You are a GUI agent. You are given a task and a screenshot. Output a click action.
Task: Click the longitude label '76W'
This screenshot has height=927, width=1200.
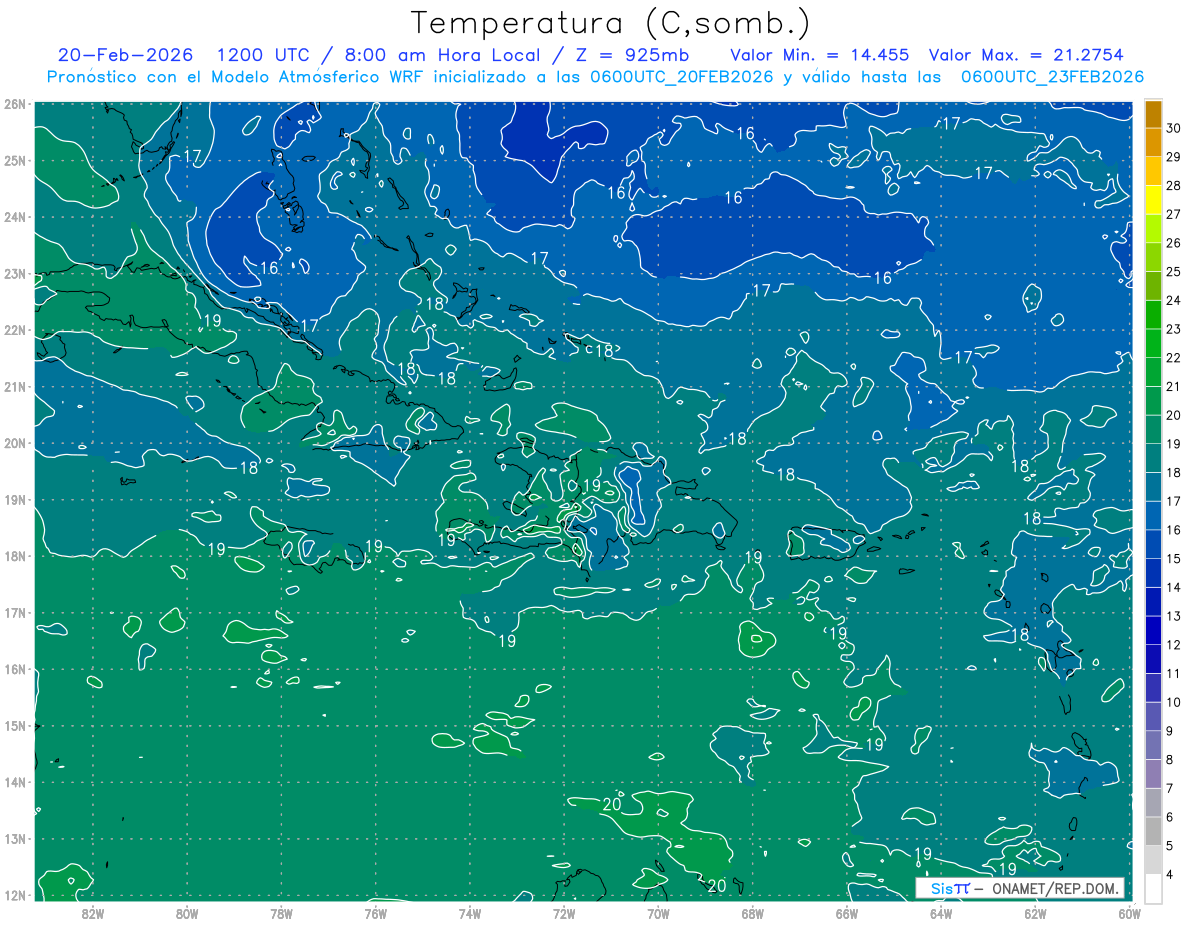coord(375,914)
